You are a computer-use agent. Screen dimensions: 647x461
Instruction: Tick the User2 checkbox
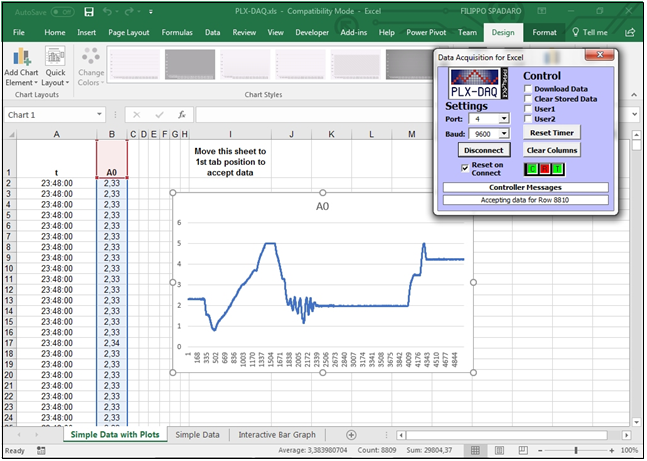528,119
